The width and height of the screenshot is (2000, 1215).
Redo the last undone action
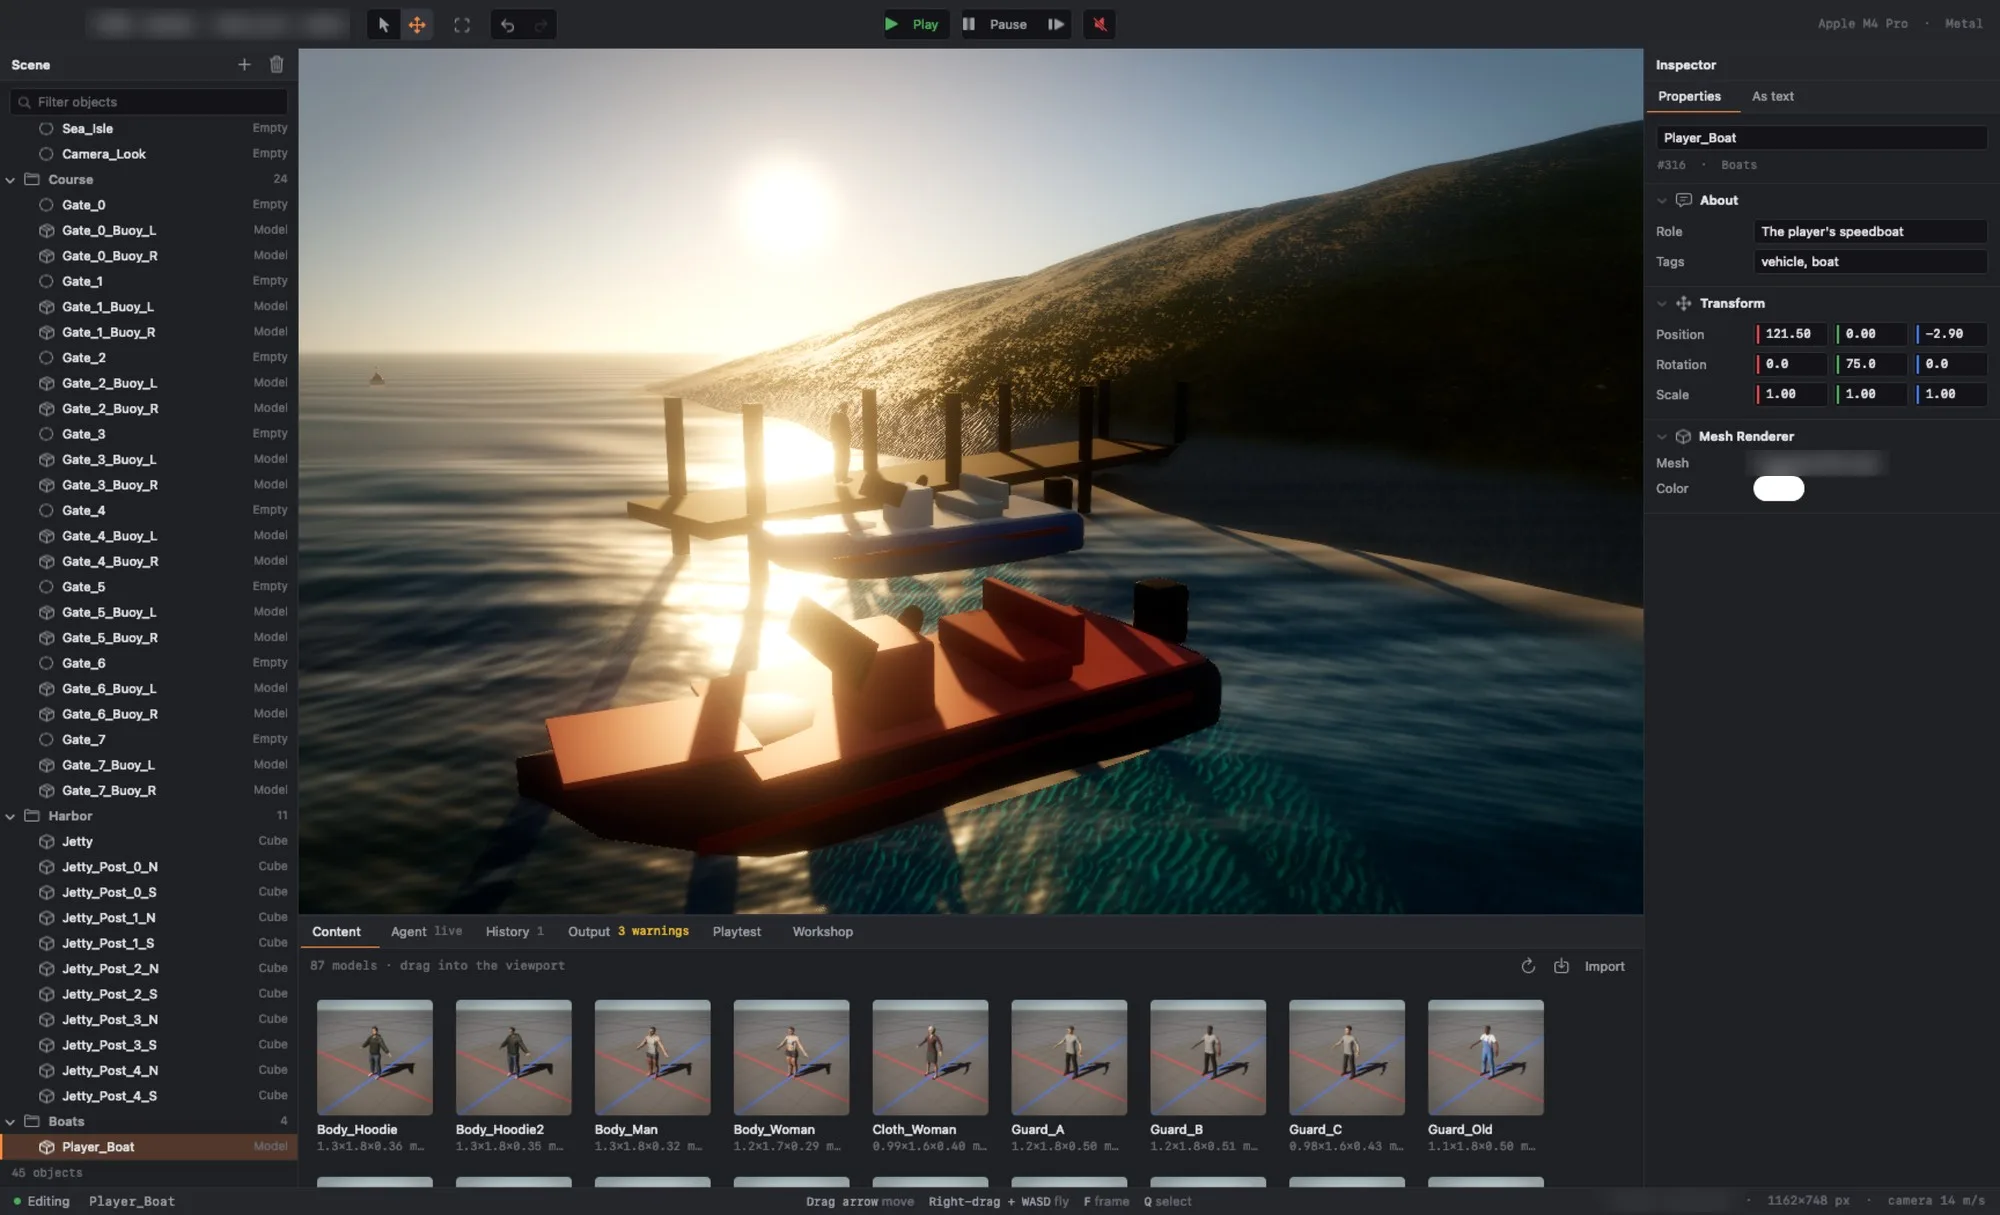[x=541, y=25]
